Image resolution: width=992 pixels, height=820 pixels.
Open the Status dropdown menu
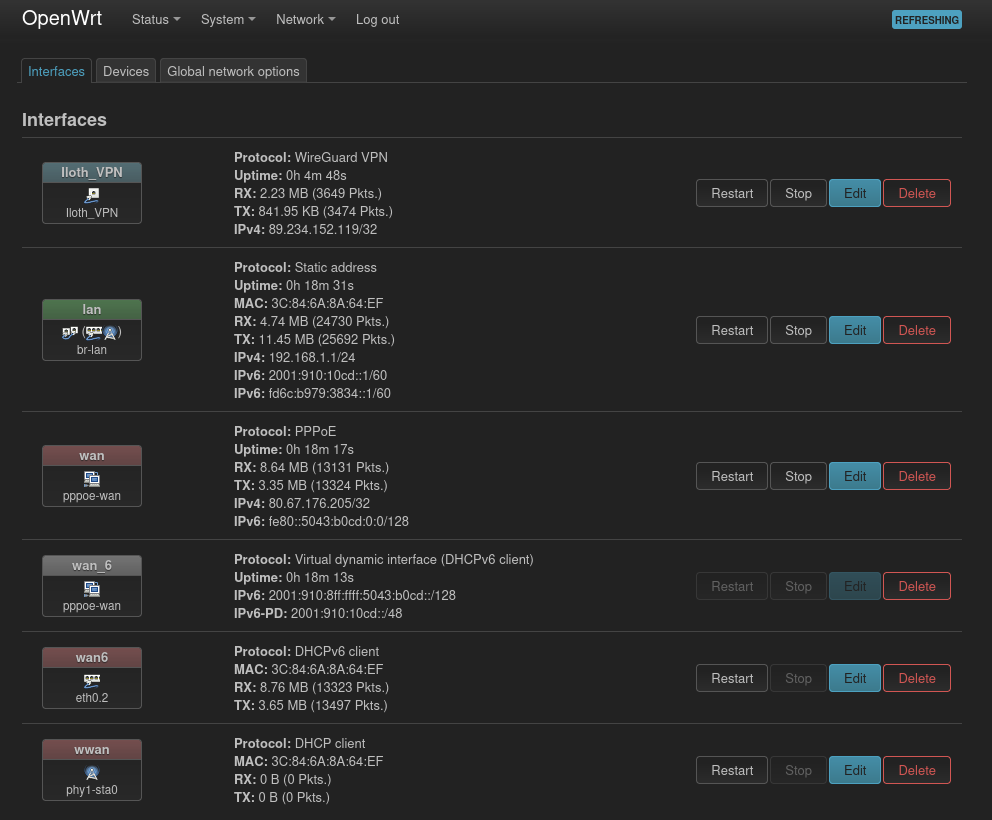tap(156, 20)
